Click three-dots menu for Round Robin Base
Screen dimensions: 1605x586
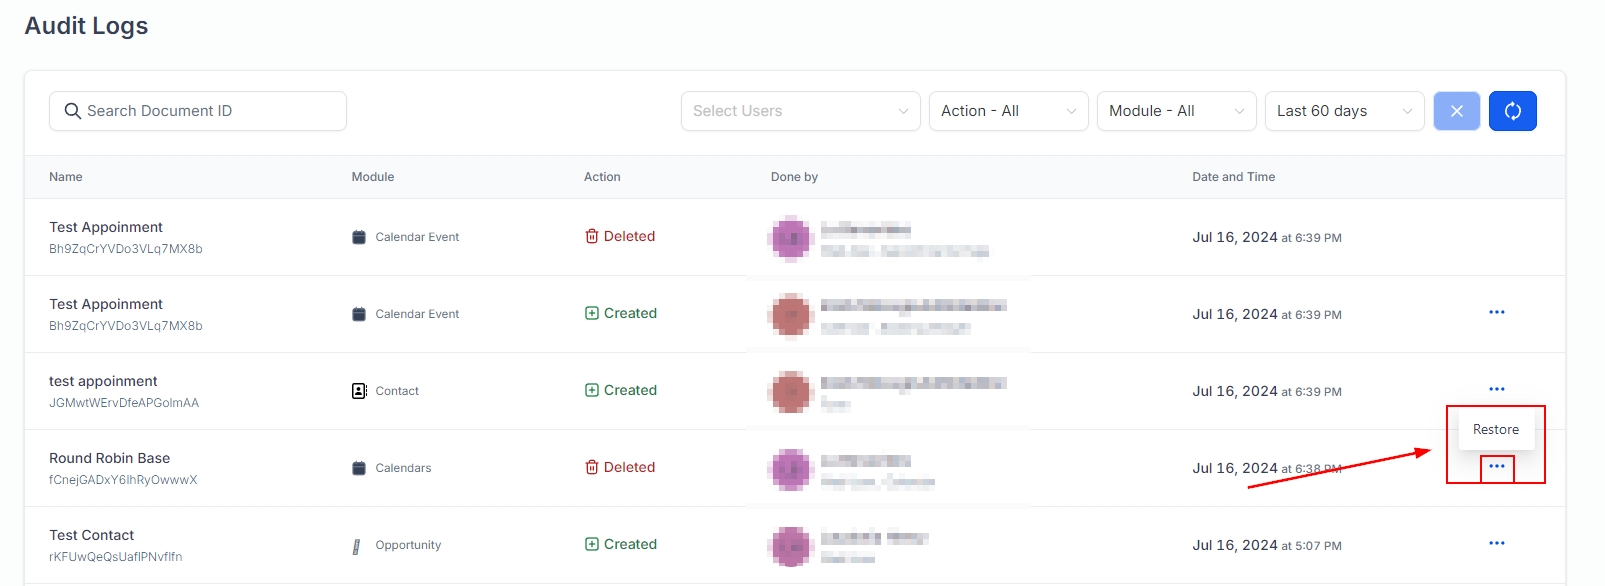[1496, 467]
